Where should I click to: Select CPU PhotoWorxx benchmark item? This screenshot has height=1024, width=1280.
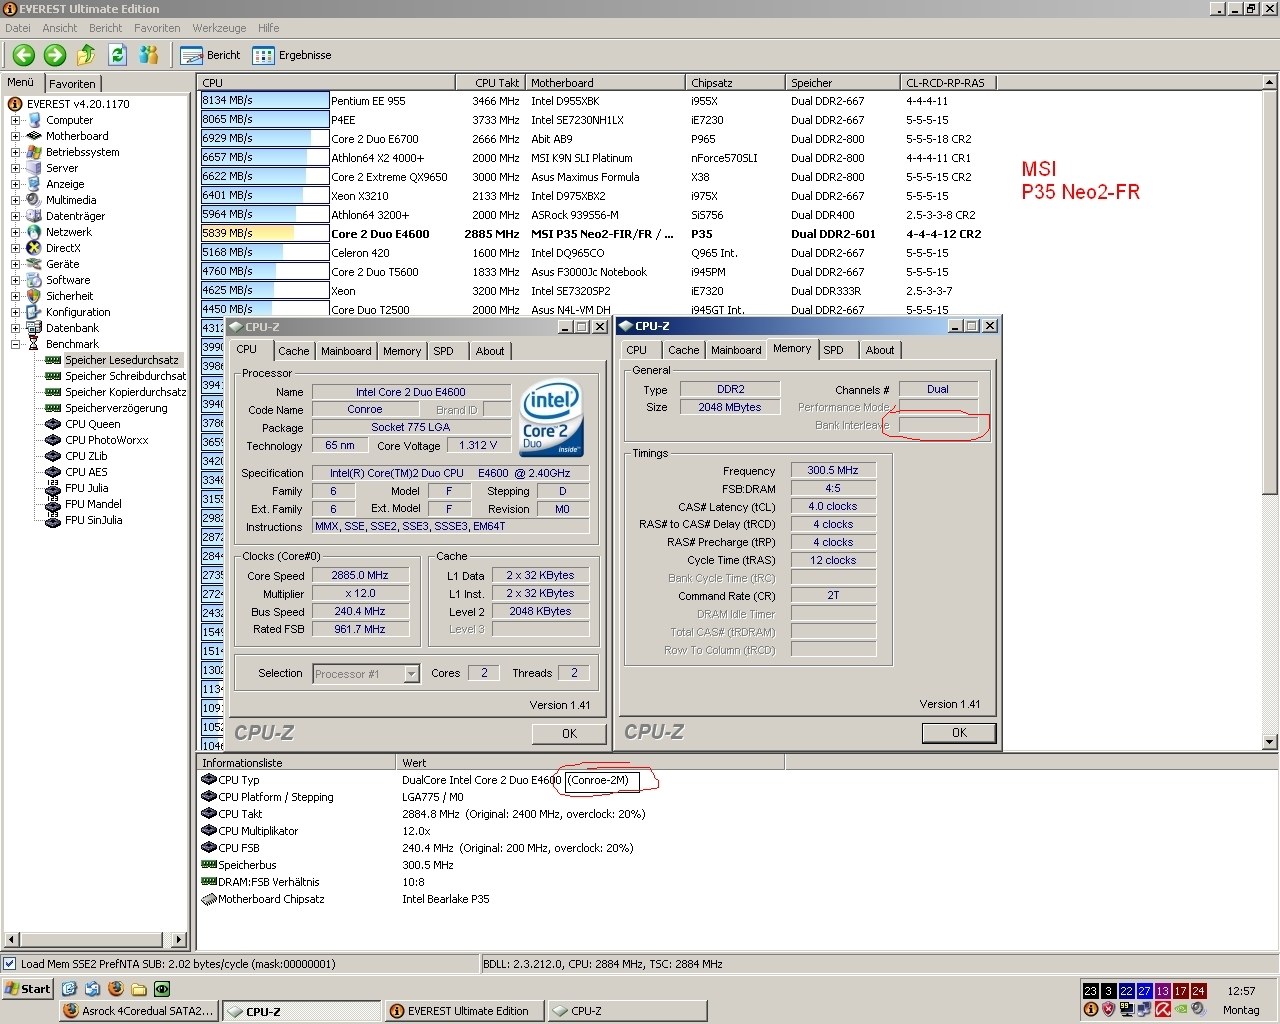click(107, 440)
